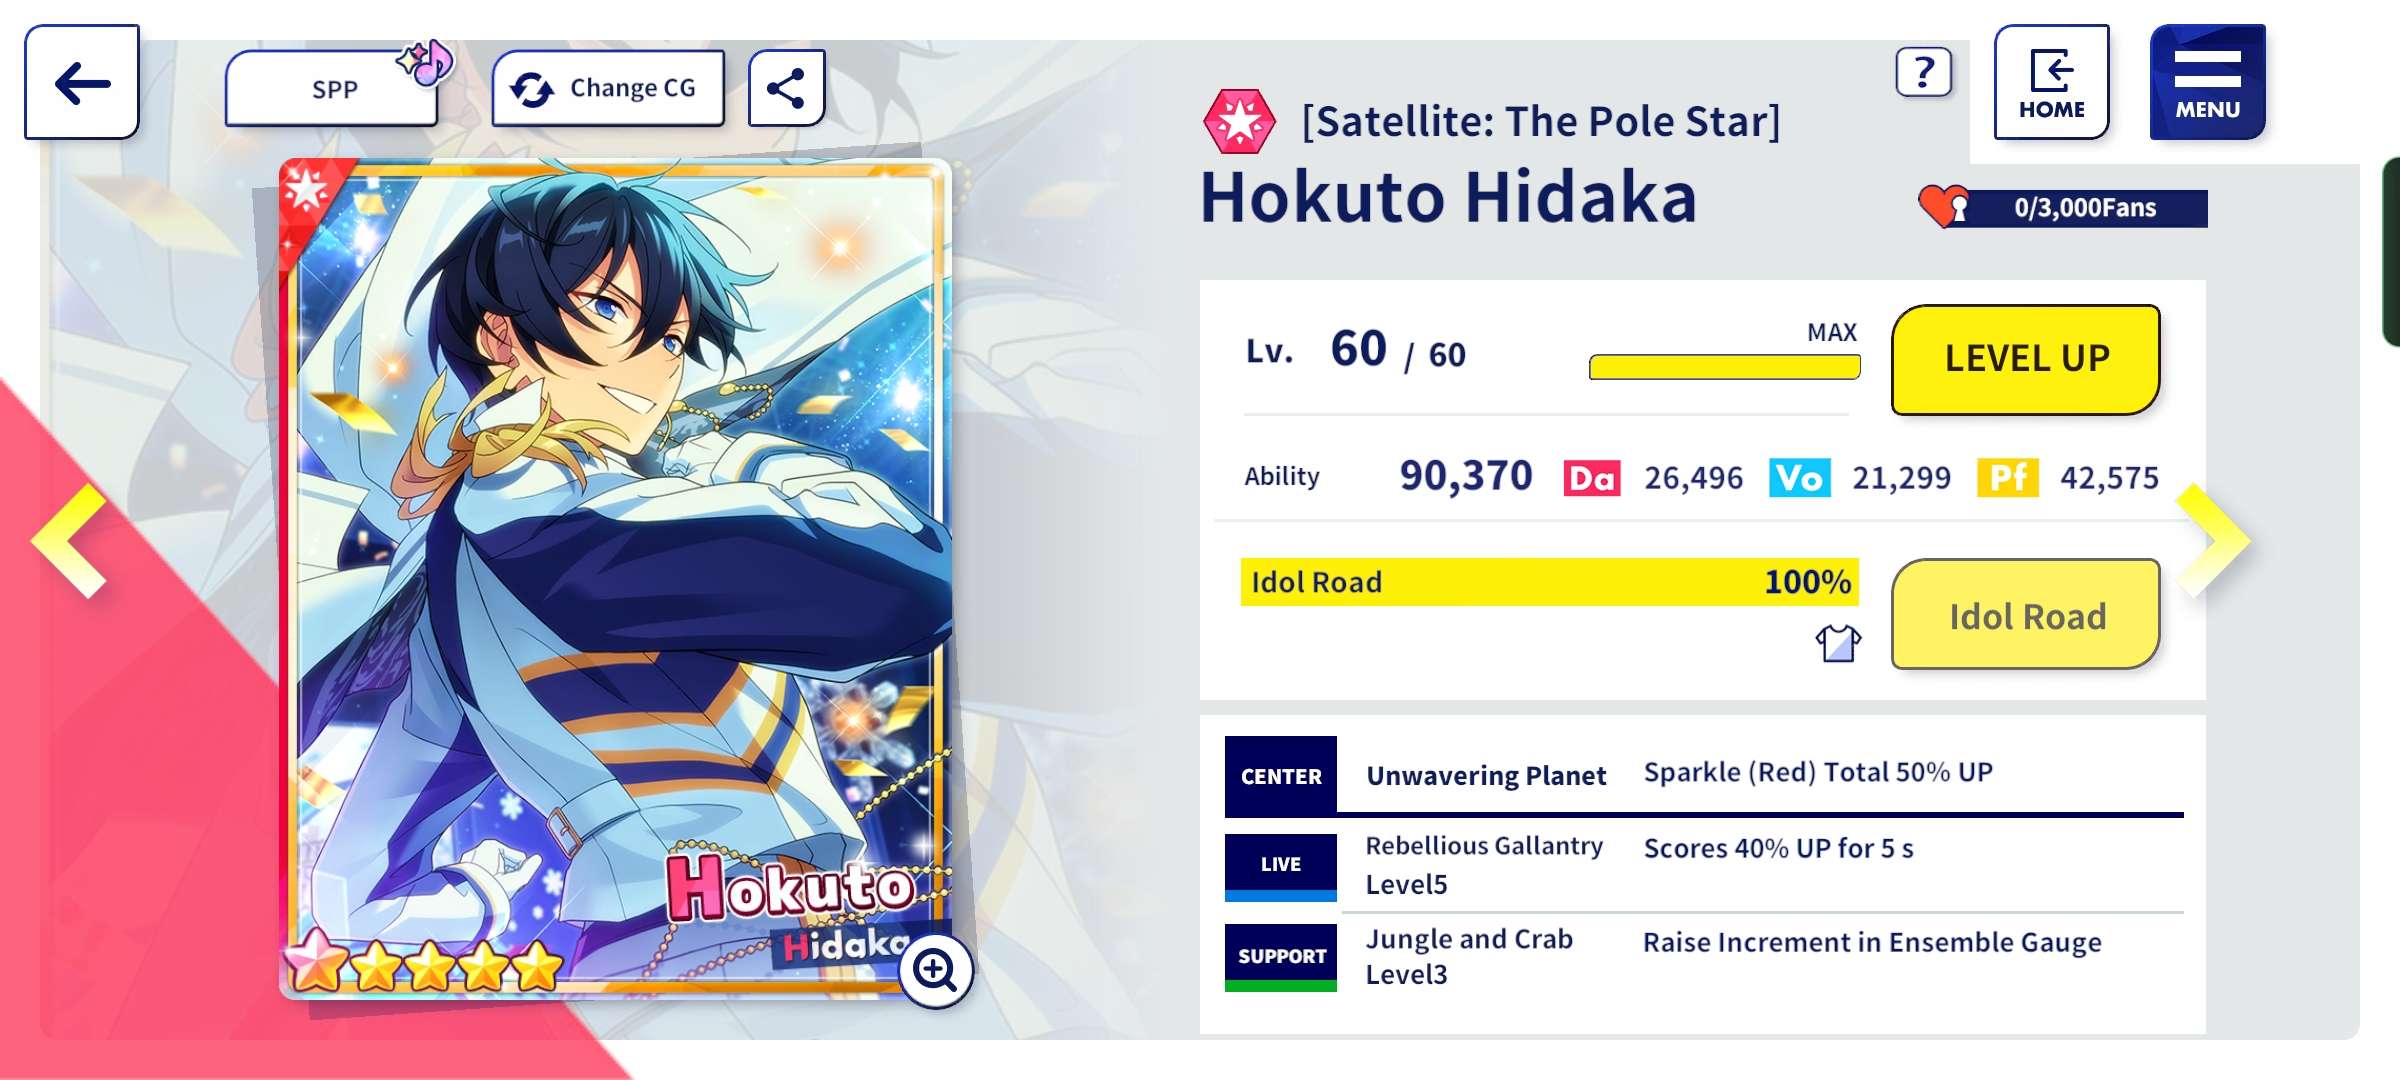Go to the HOME screen
2400x1080 pixels.
[x=2051, y=83]
